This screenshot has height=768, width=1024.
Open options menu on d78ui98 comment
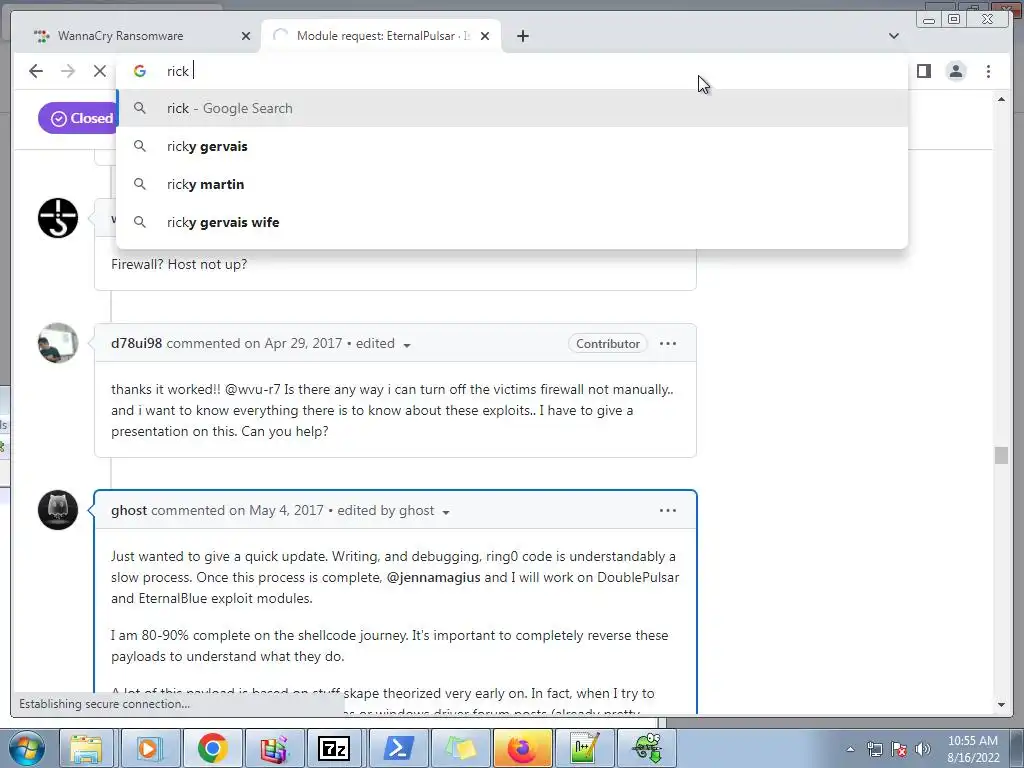point(667,344)
